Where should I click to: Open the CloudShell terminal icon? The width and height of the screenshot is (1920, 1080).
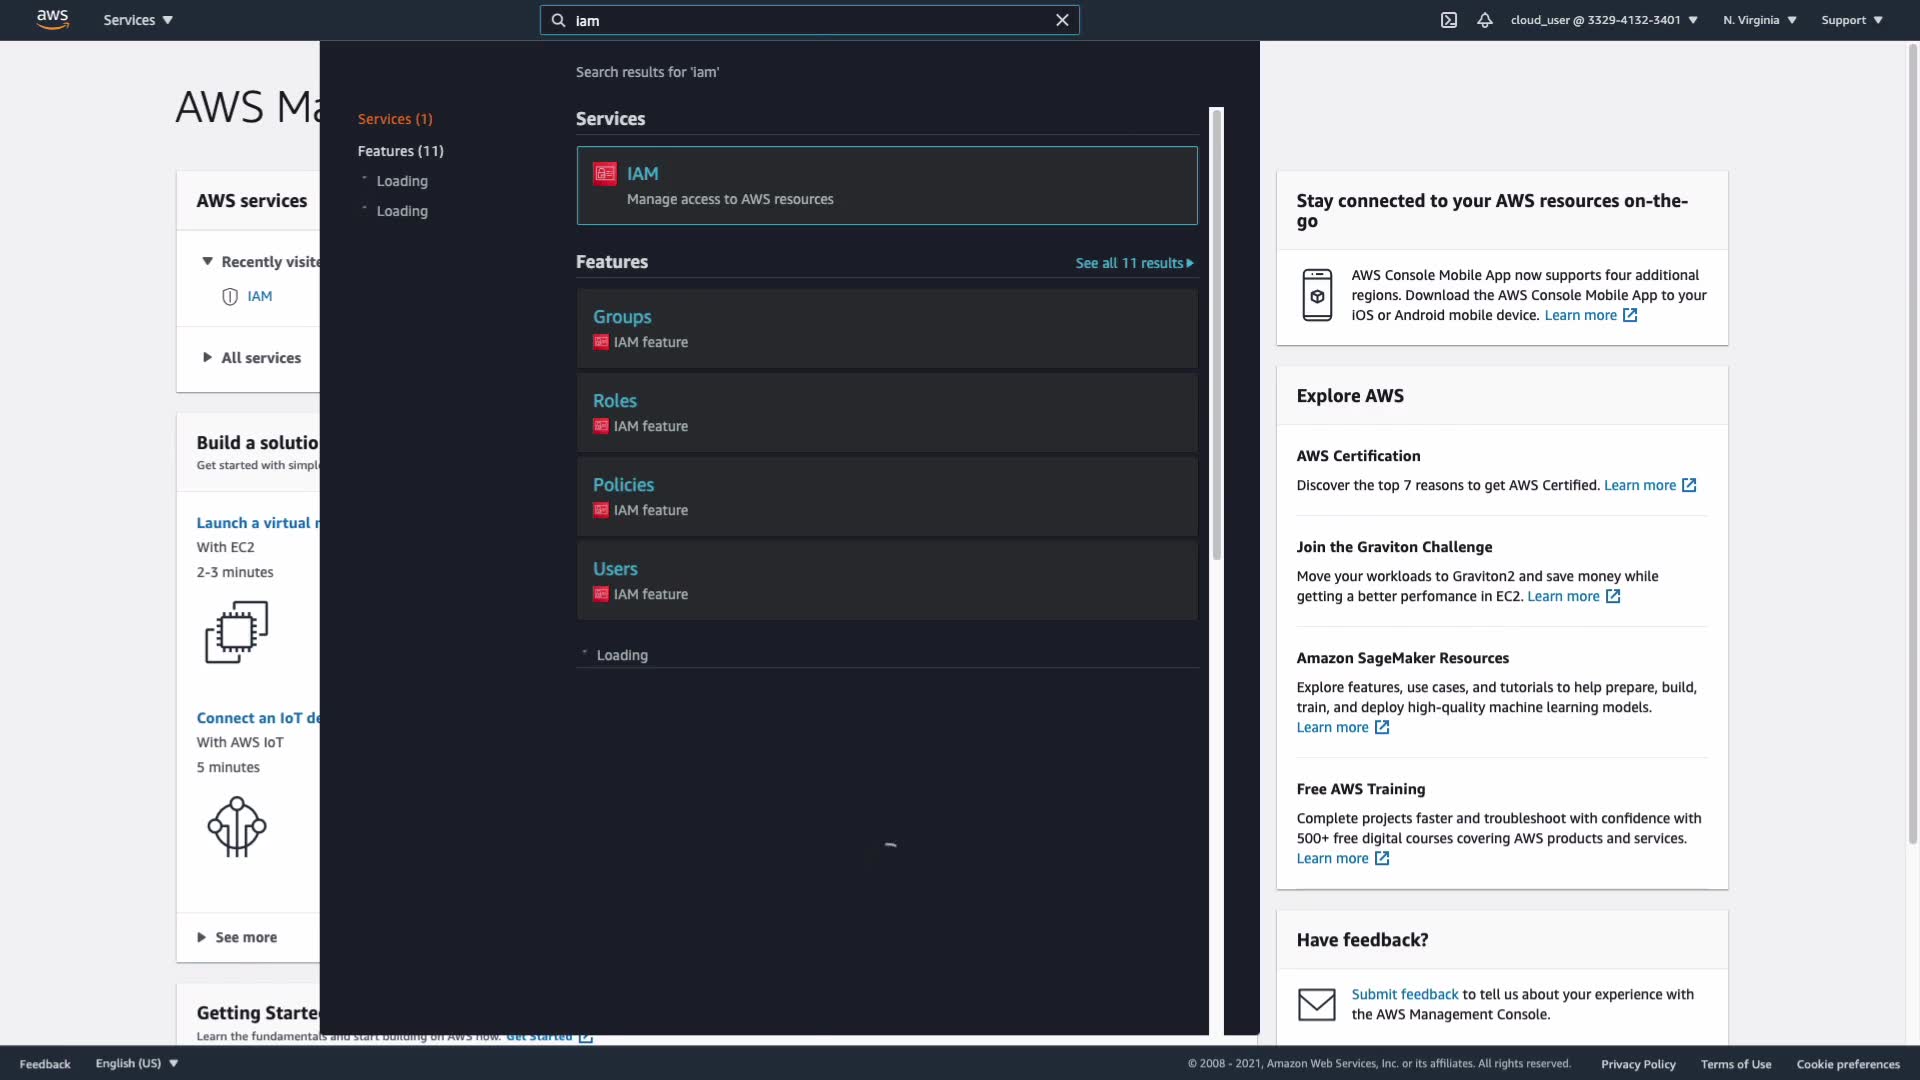point(1448,20)
